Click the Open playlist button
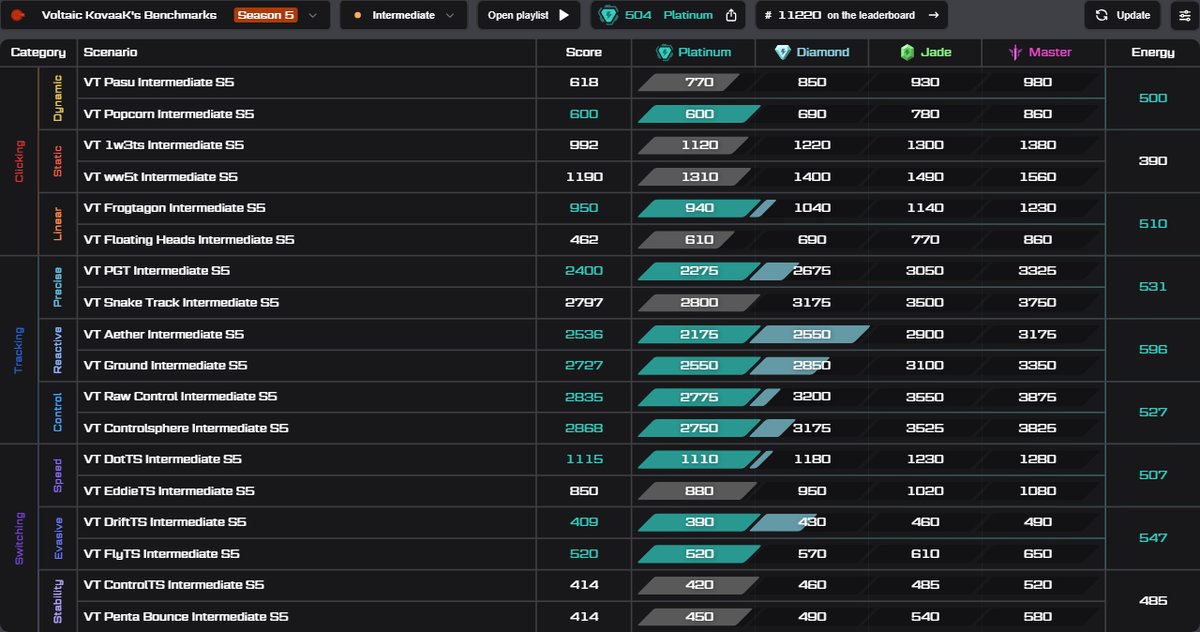 529,15
